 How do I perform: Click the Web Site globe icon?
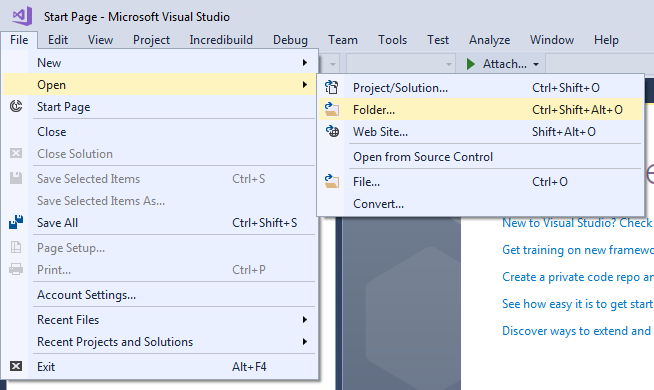[332, 132]
